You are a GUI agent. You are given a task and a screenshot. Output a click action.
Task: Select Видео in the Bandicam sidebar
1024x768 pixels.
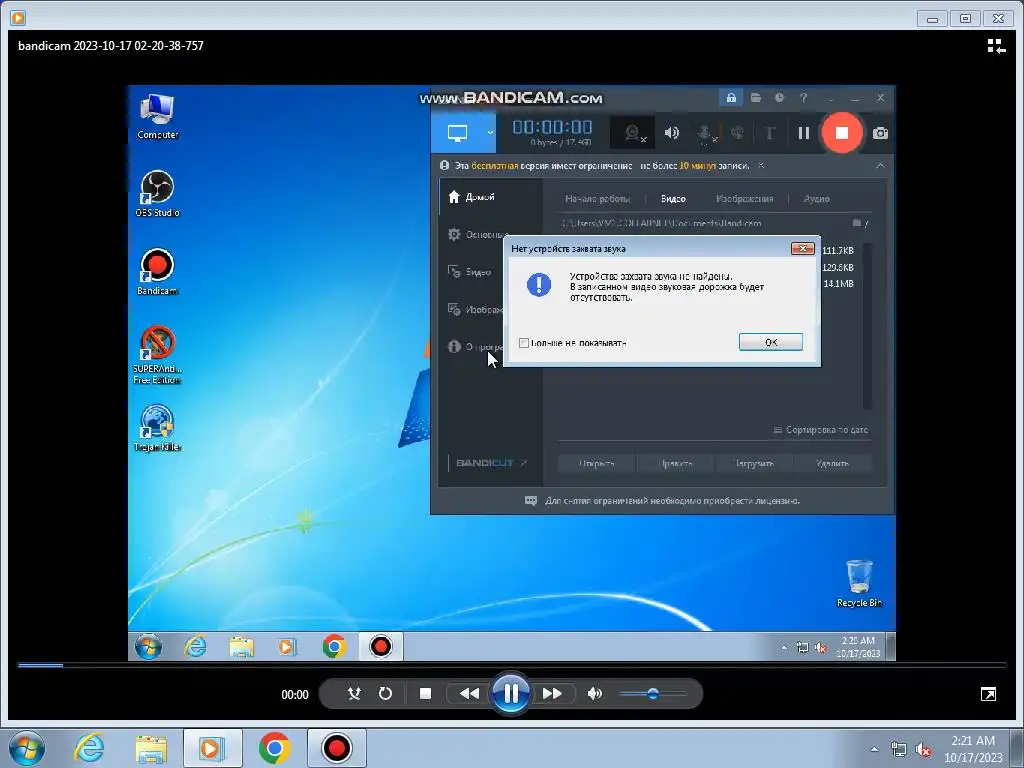470,272
